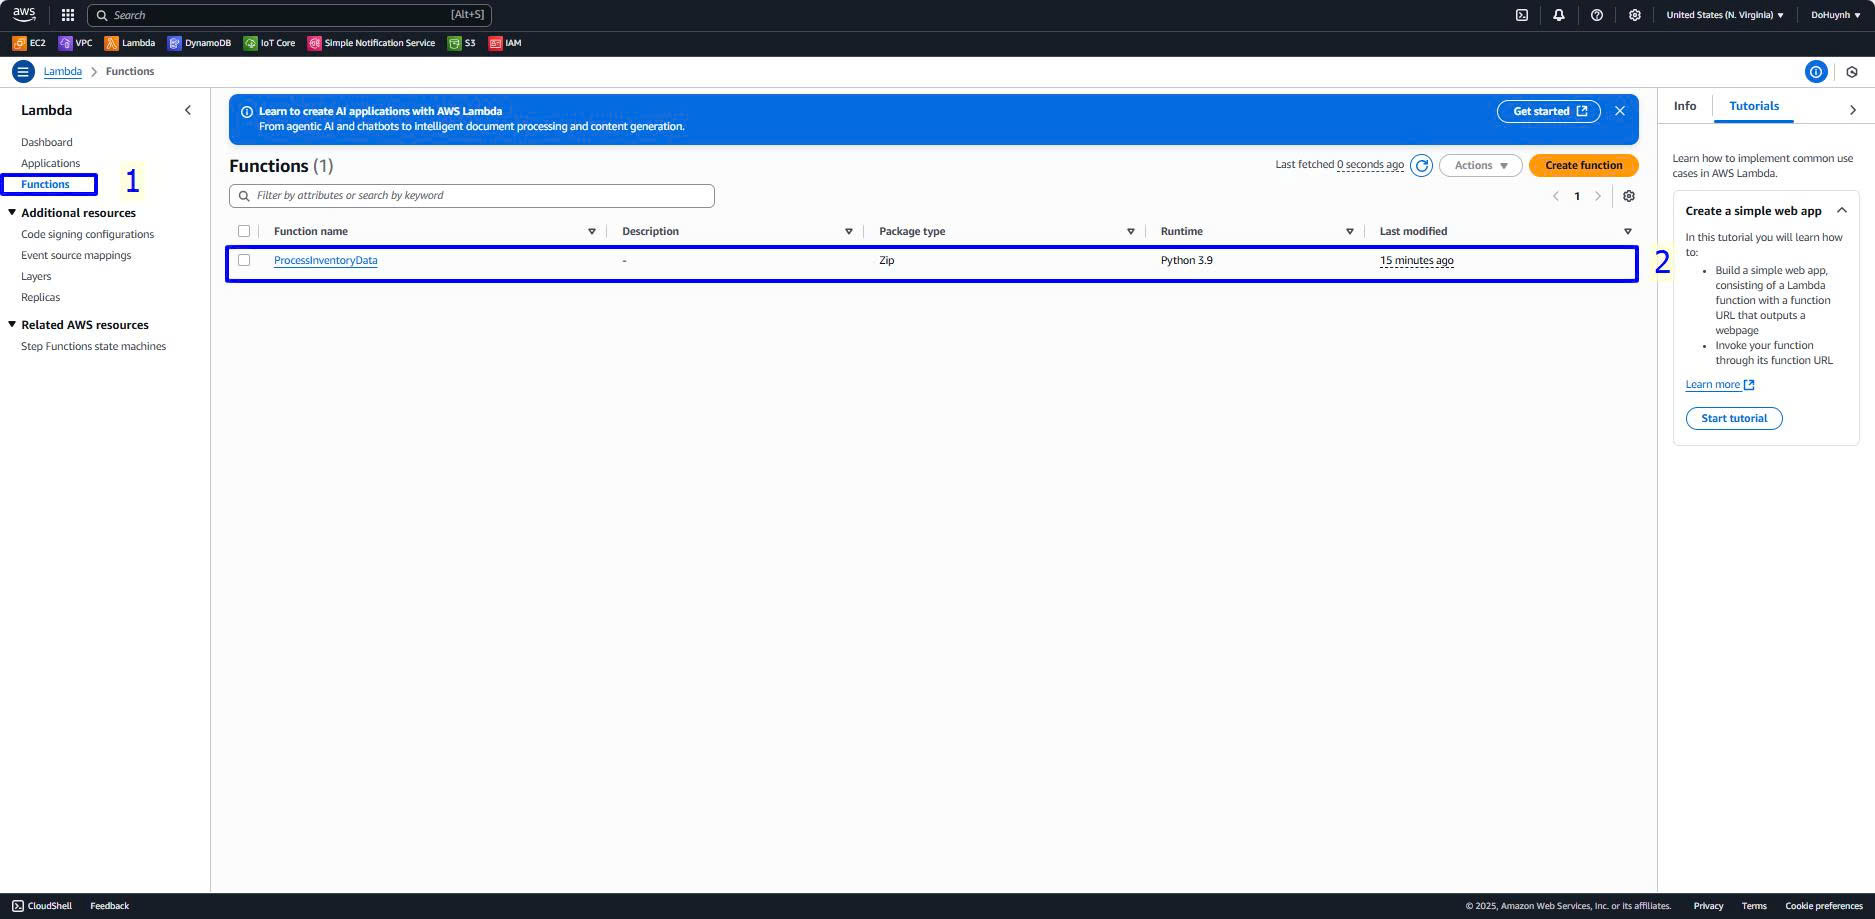Image resolution: width=1875 pixels, height=919 pixels.
Task: Toggle the hamburger navigation menu icon
Action: (x=23, y=72)
